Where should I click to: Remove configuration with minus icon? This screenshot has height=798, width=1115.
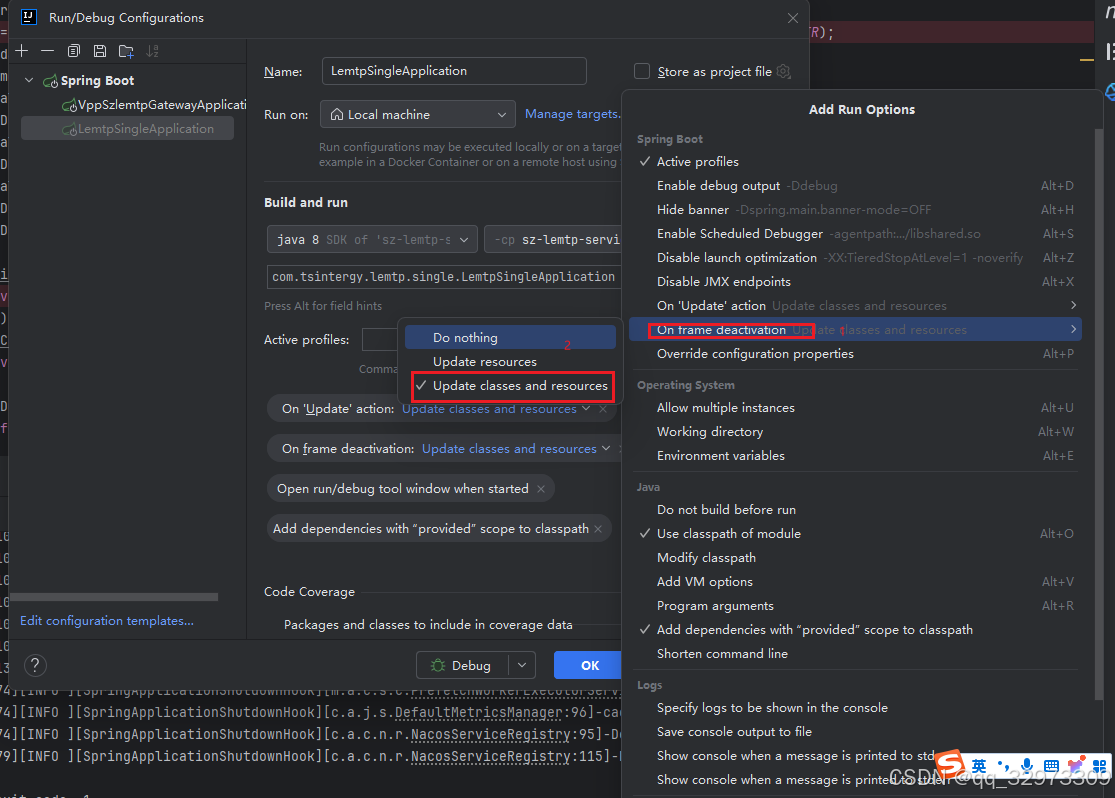tap(48, 50)
